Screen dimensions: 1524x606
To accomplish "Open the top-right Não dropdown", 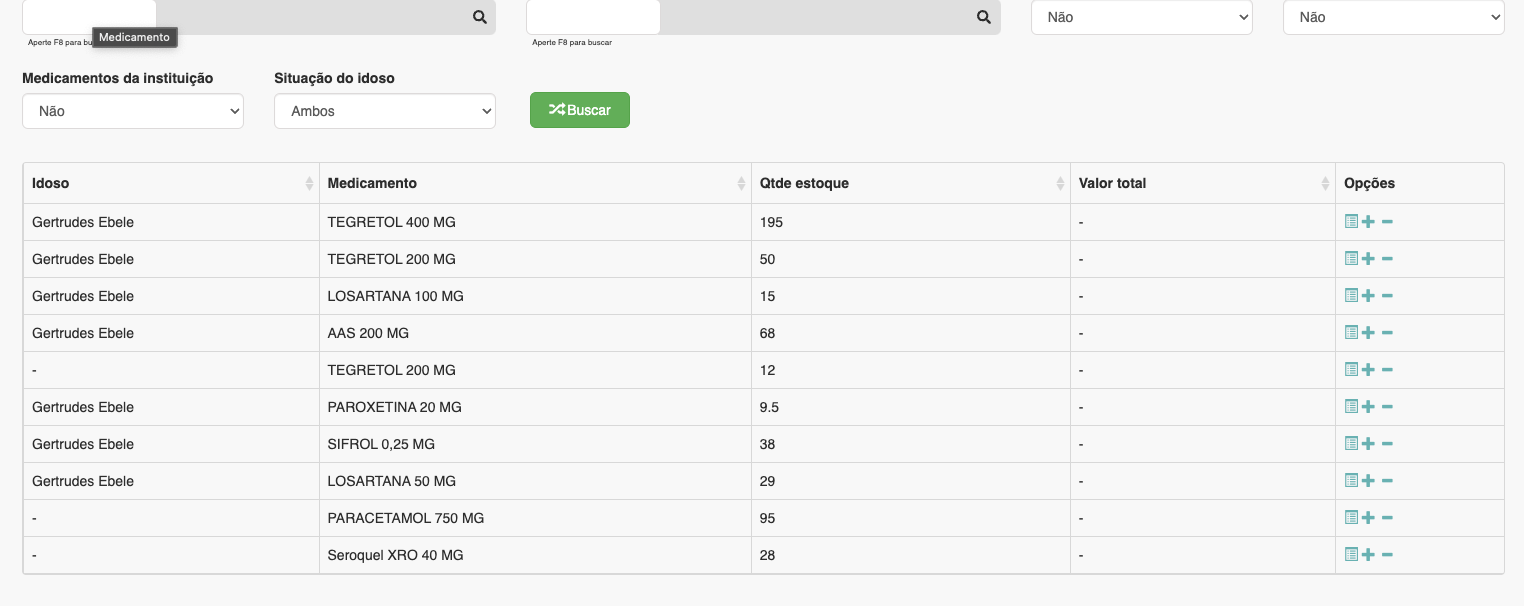I will (x=1393, y=17).
